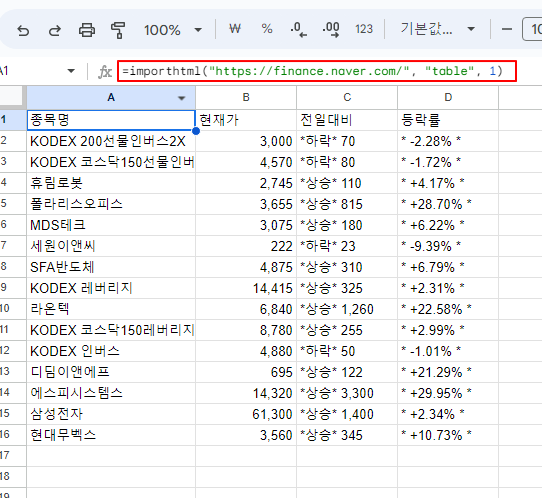Select cell * +29.95% *
Viewport: 542px width, 498px height.
[x=448, y=393]
